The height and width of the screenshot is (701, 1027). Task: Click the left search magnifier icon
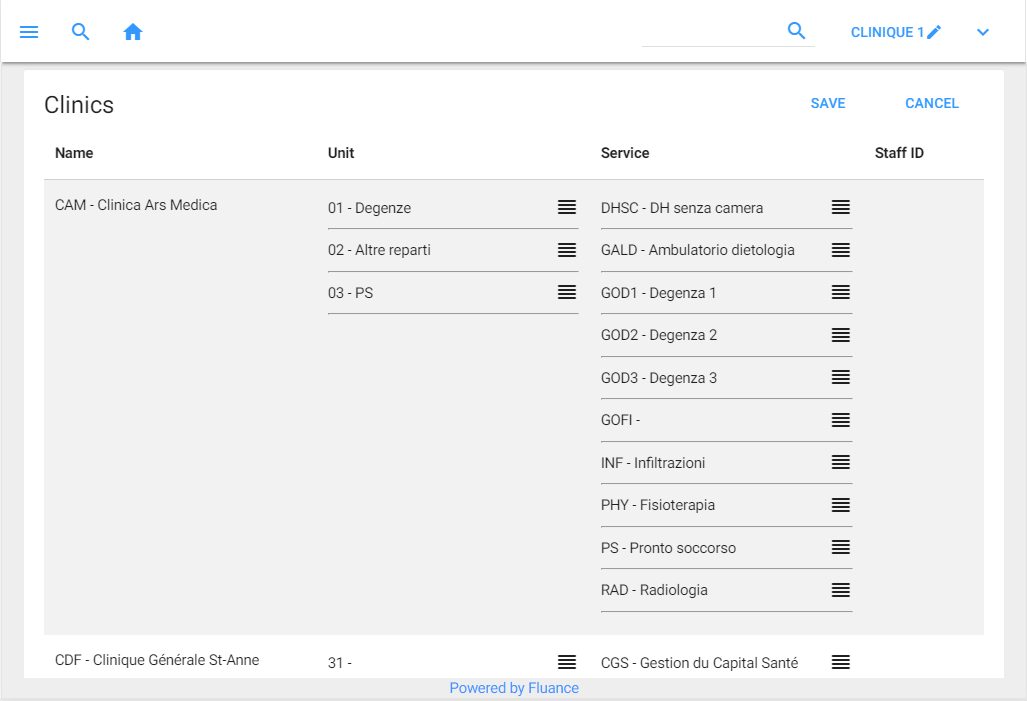tap(81, 32)
